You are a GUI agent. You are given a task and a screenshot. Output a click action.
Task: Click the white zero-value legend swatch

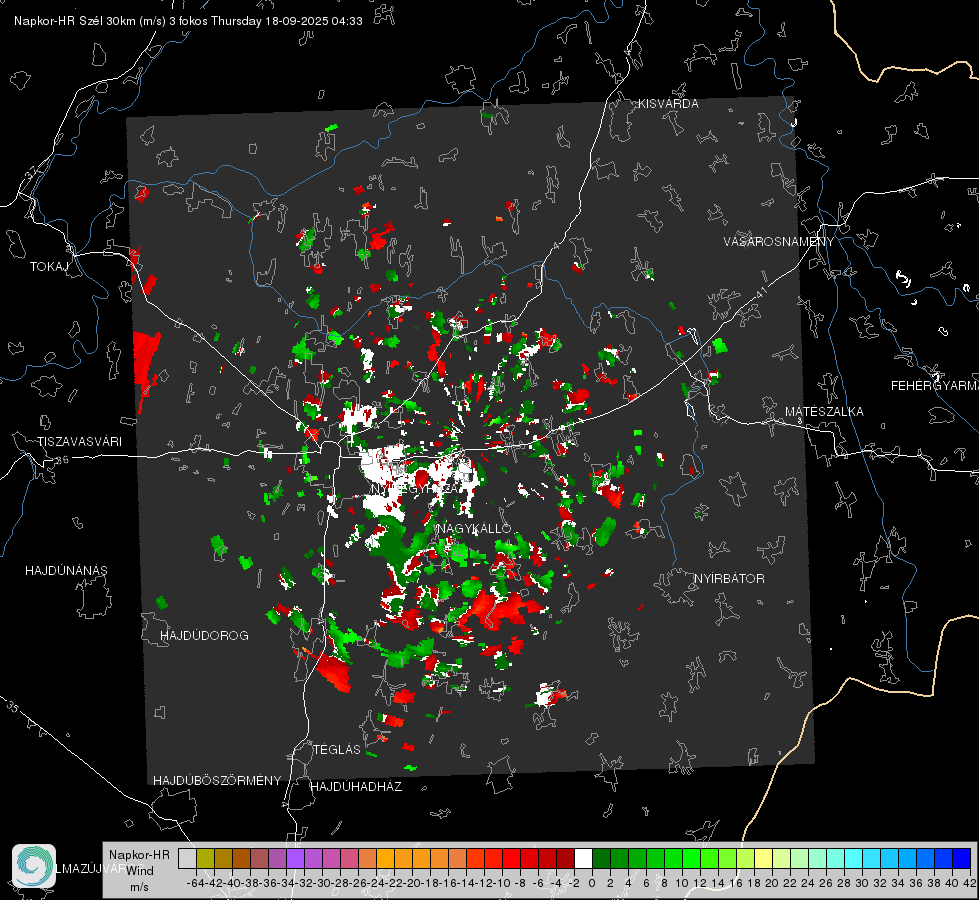[583, 858]
